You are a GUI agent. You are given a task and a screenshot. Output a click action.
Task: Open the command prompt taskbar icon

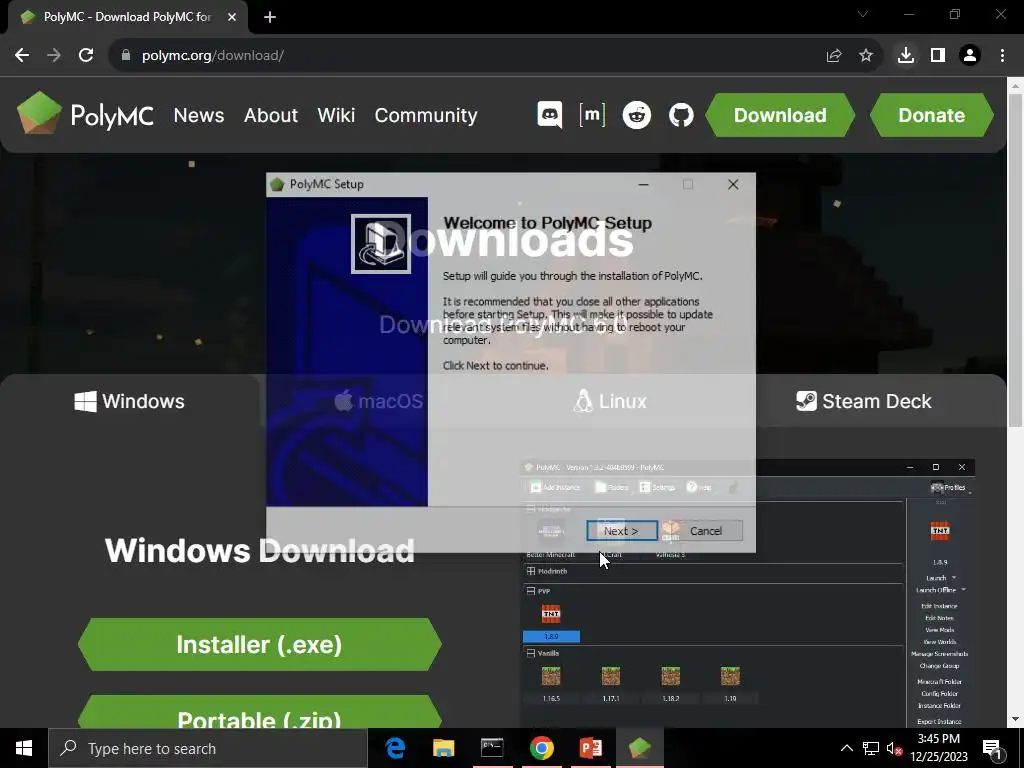492,748
